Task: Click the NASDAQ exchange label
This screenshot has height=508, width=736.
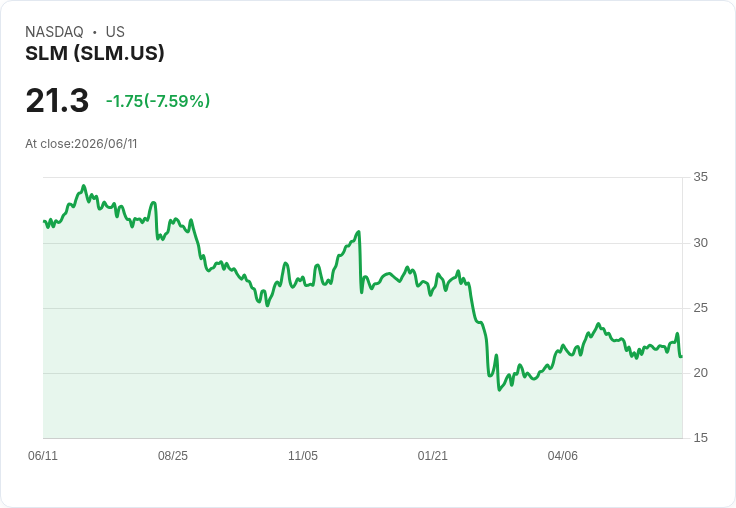Action: coord(54,32)
